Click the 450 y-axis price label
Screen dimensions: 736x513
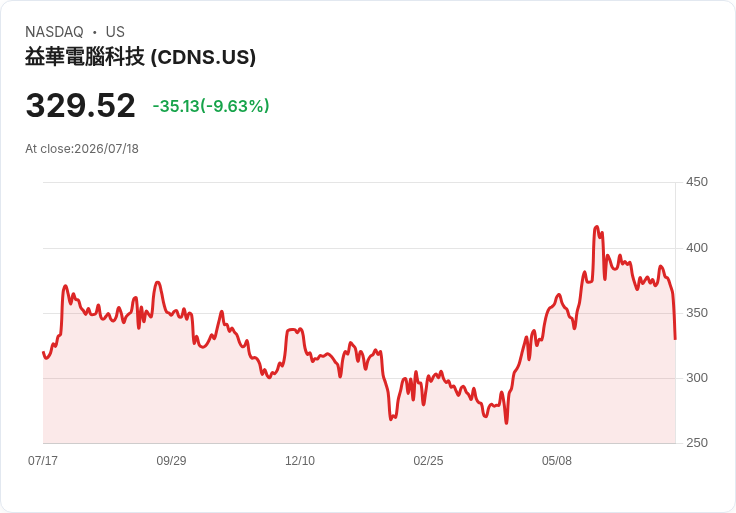pyautogui.click(x=697, y=182)
